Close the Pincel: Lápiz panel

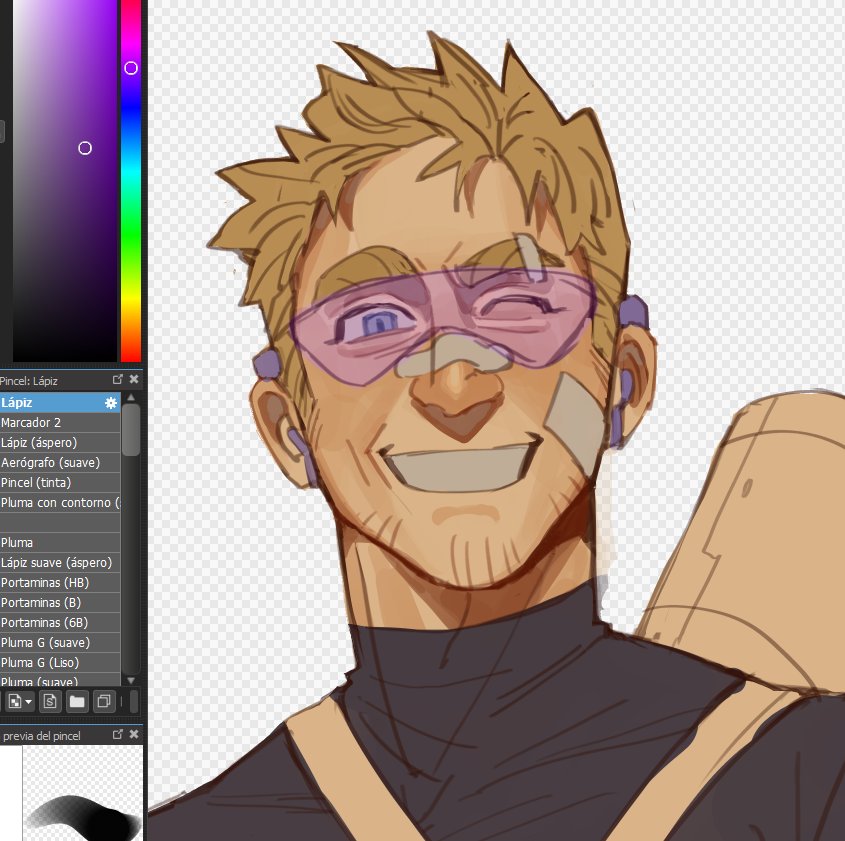[134, 379]
